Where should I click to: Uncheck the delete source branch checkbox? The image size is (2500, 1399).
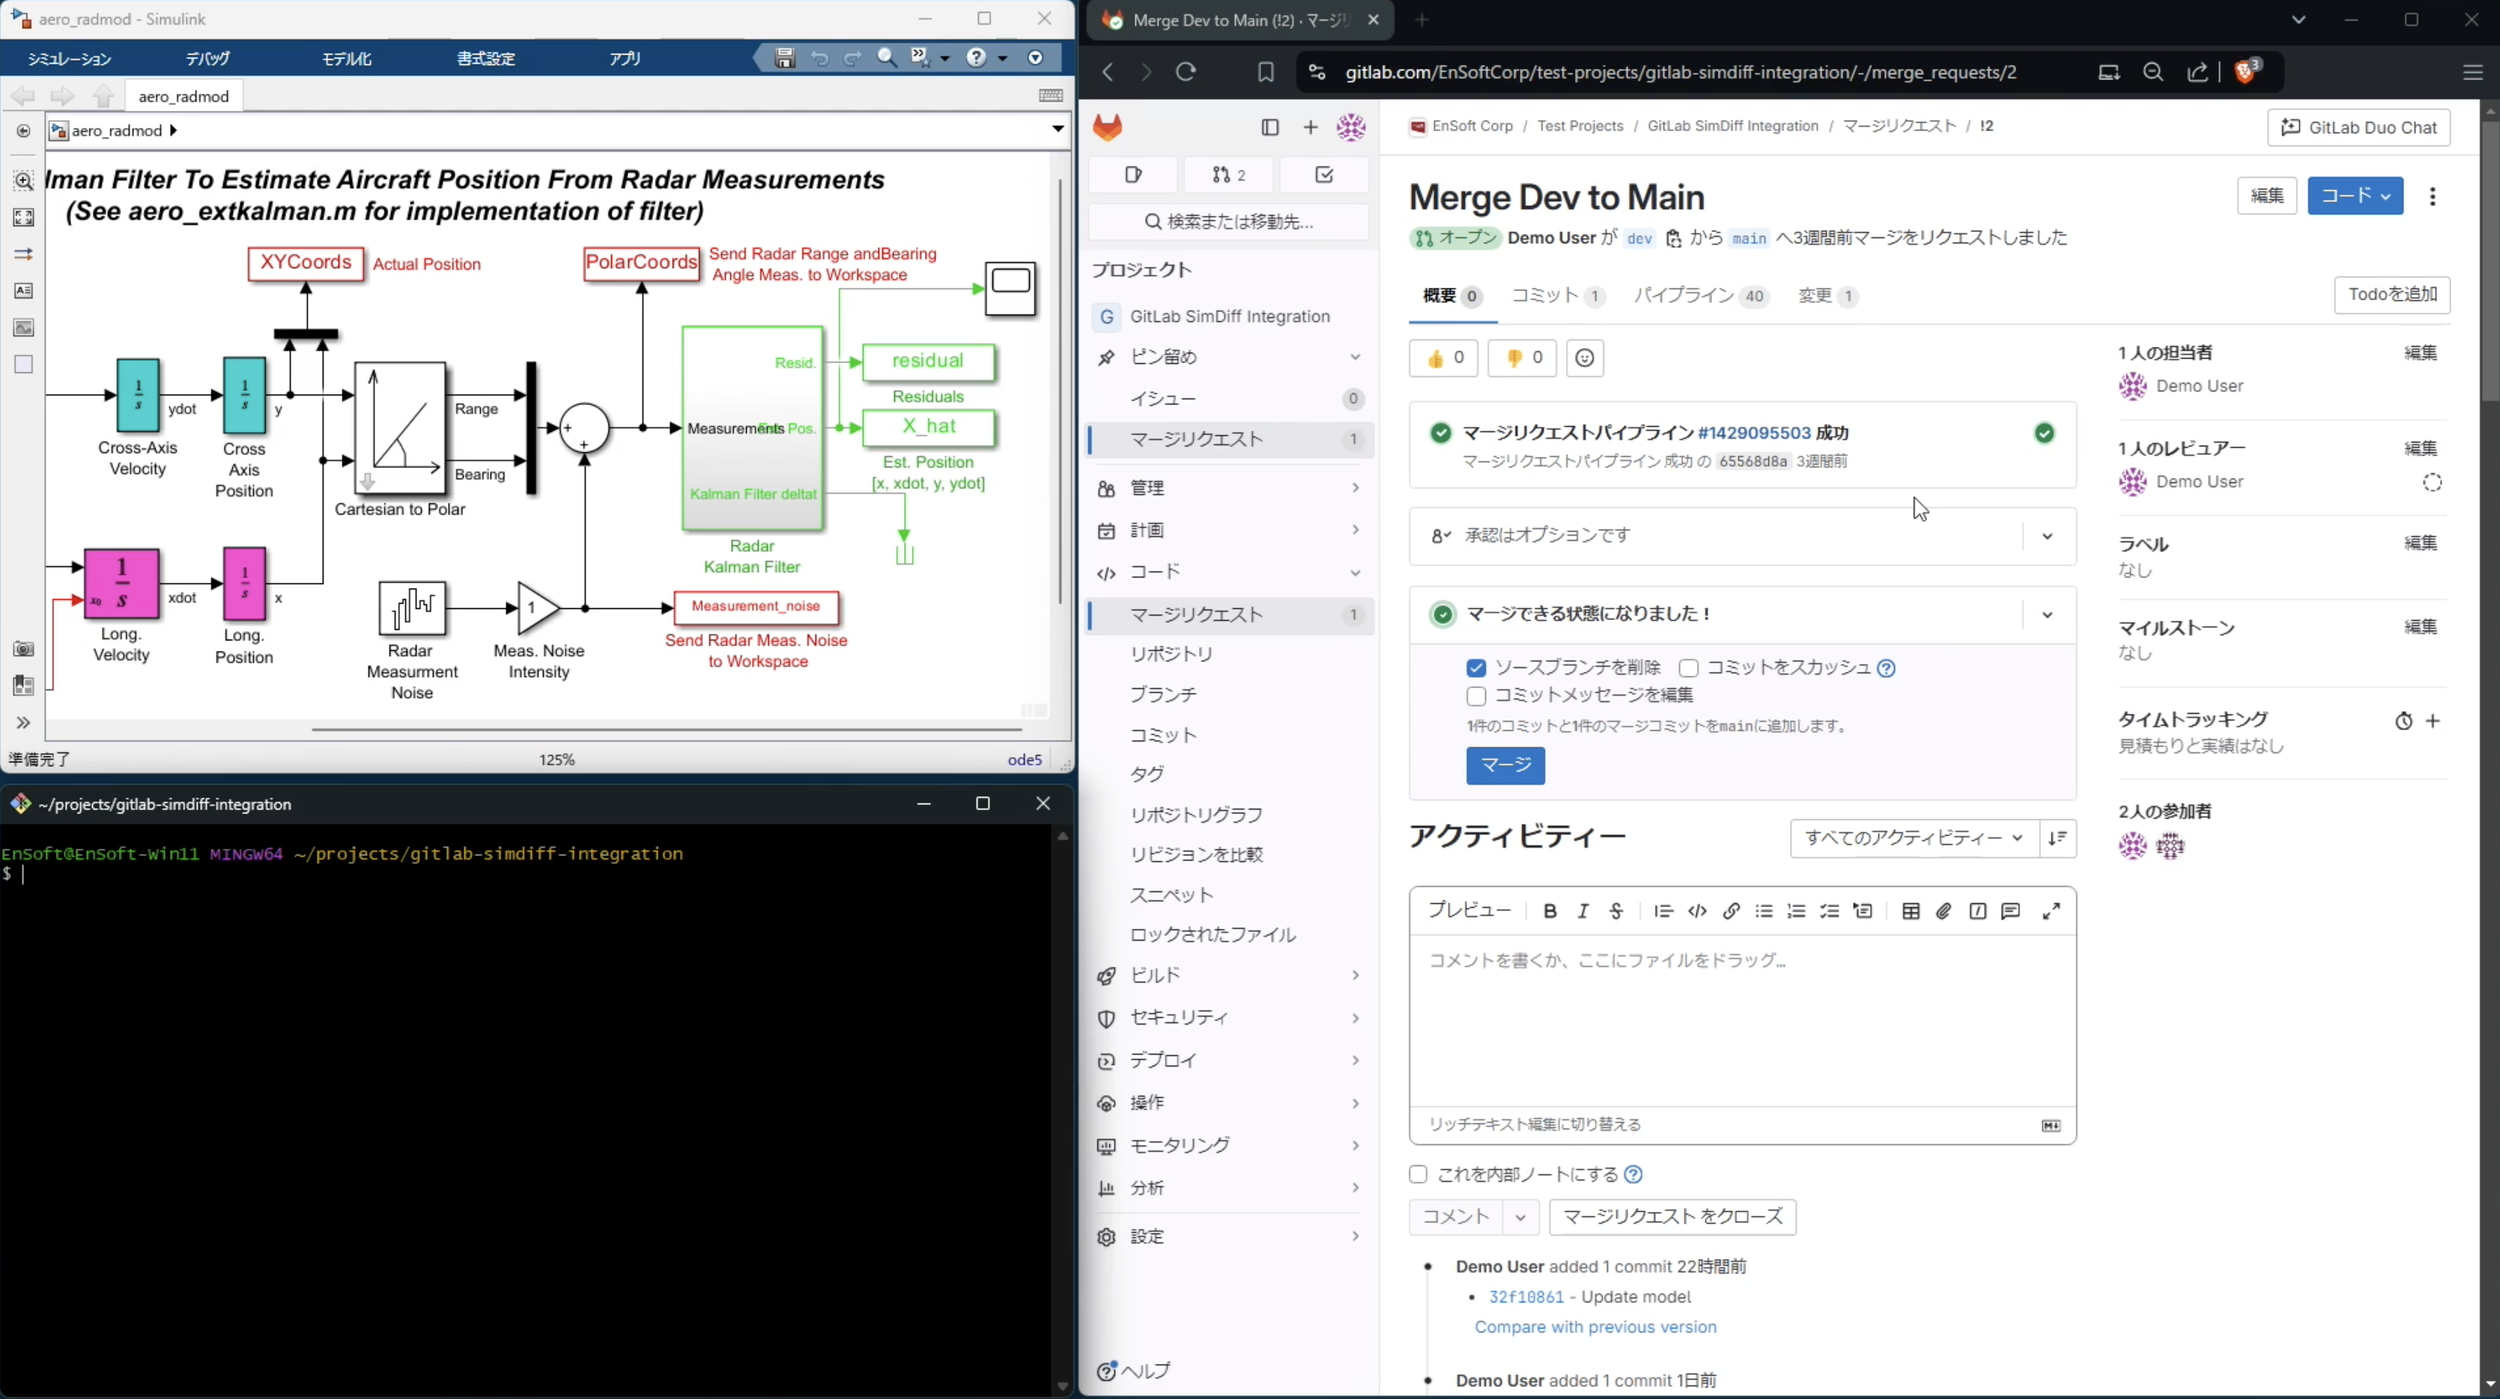click(1476, 668)
